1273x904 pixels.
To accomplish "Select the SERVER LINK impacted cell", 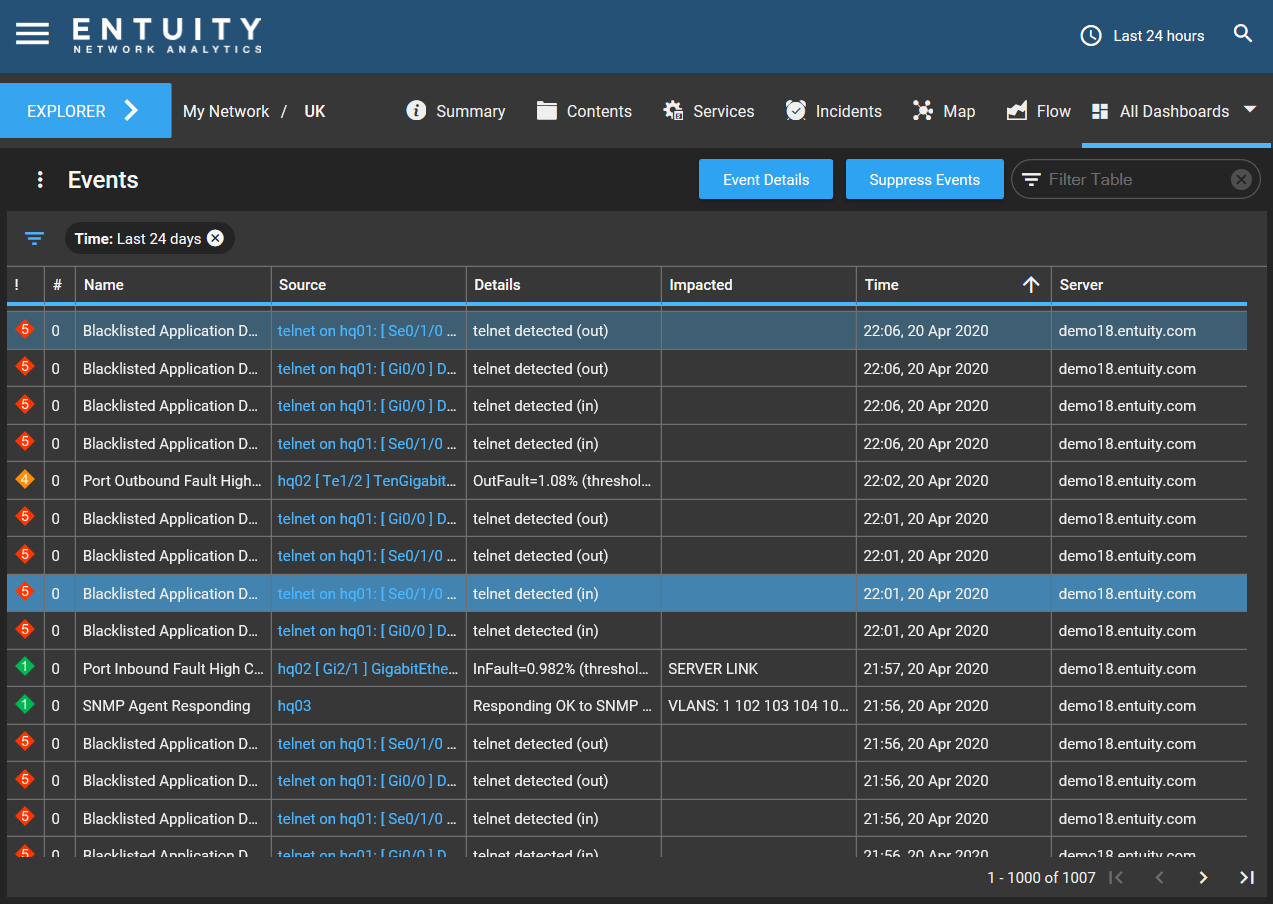I will pos(758,669).
